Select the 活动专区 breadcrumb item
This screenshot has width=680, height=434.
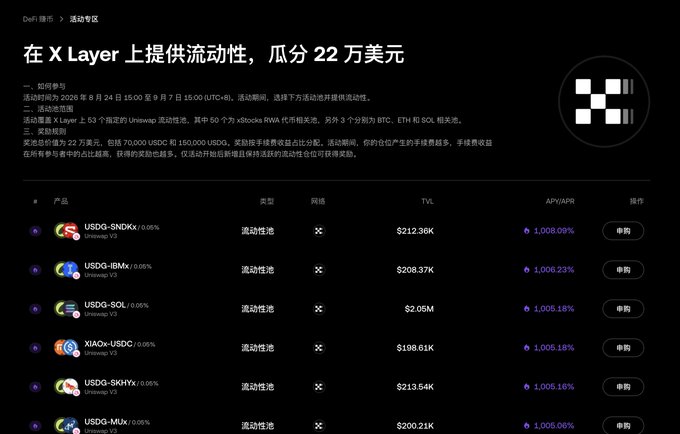click(x=84, y=19)
